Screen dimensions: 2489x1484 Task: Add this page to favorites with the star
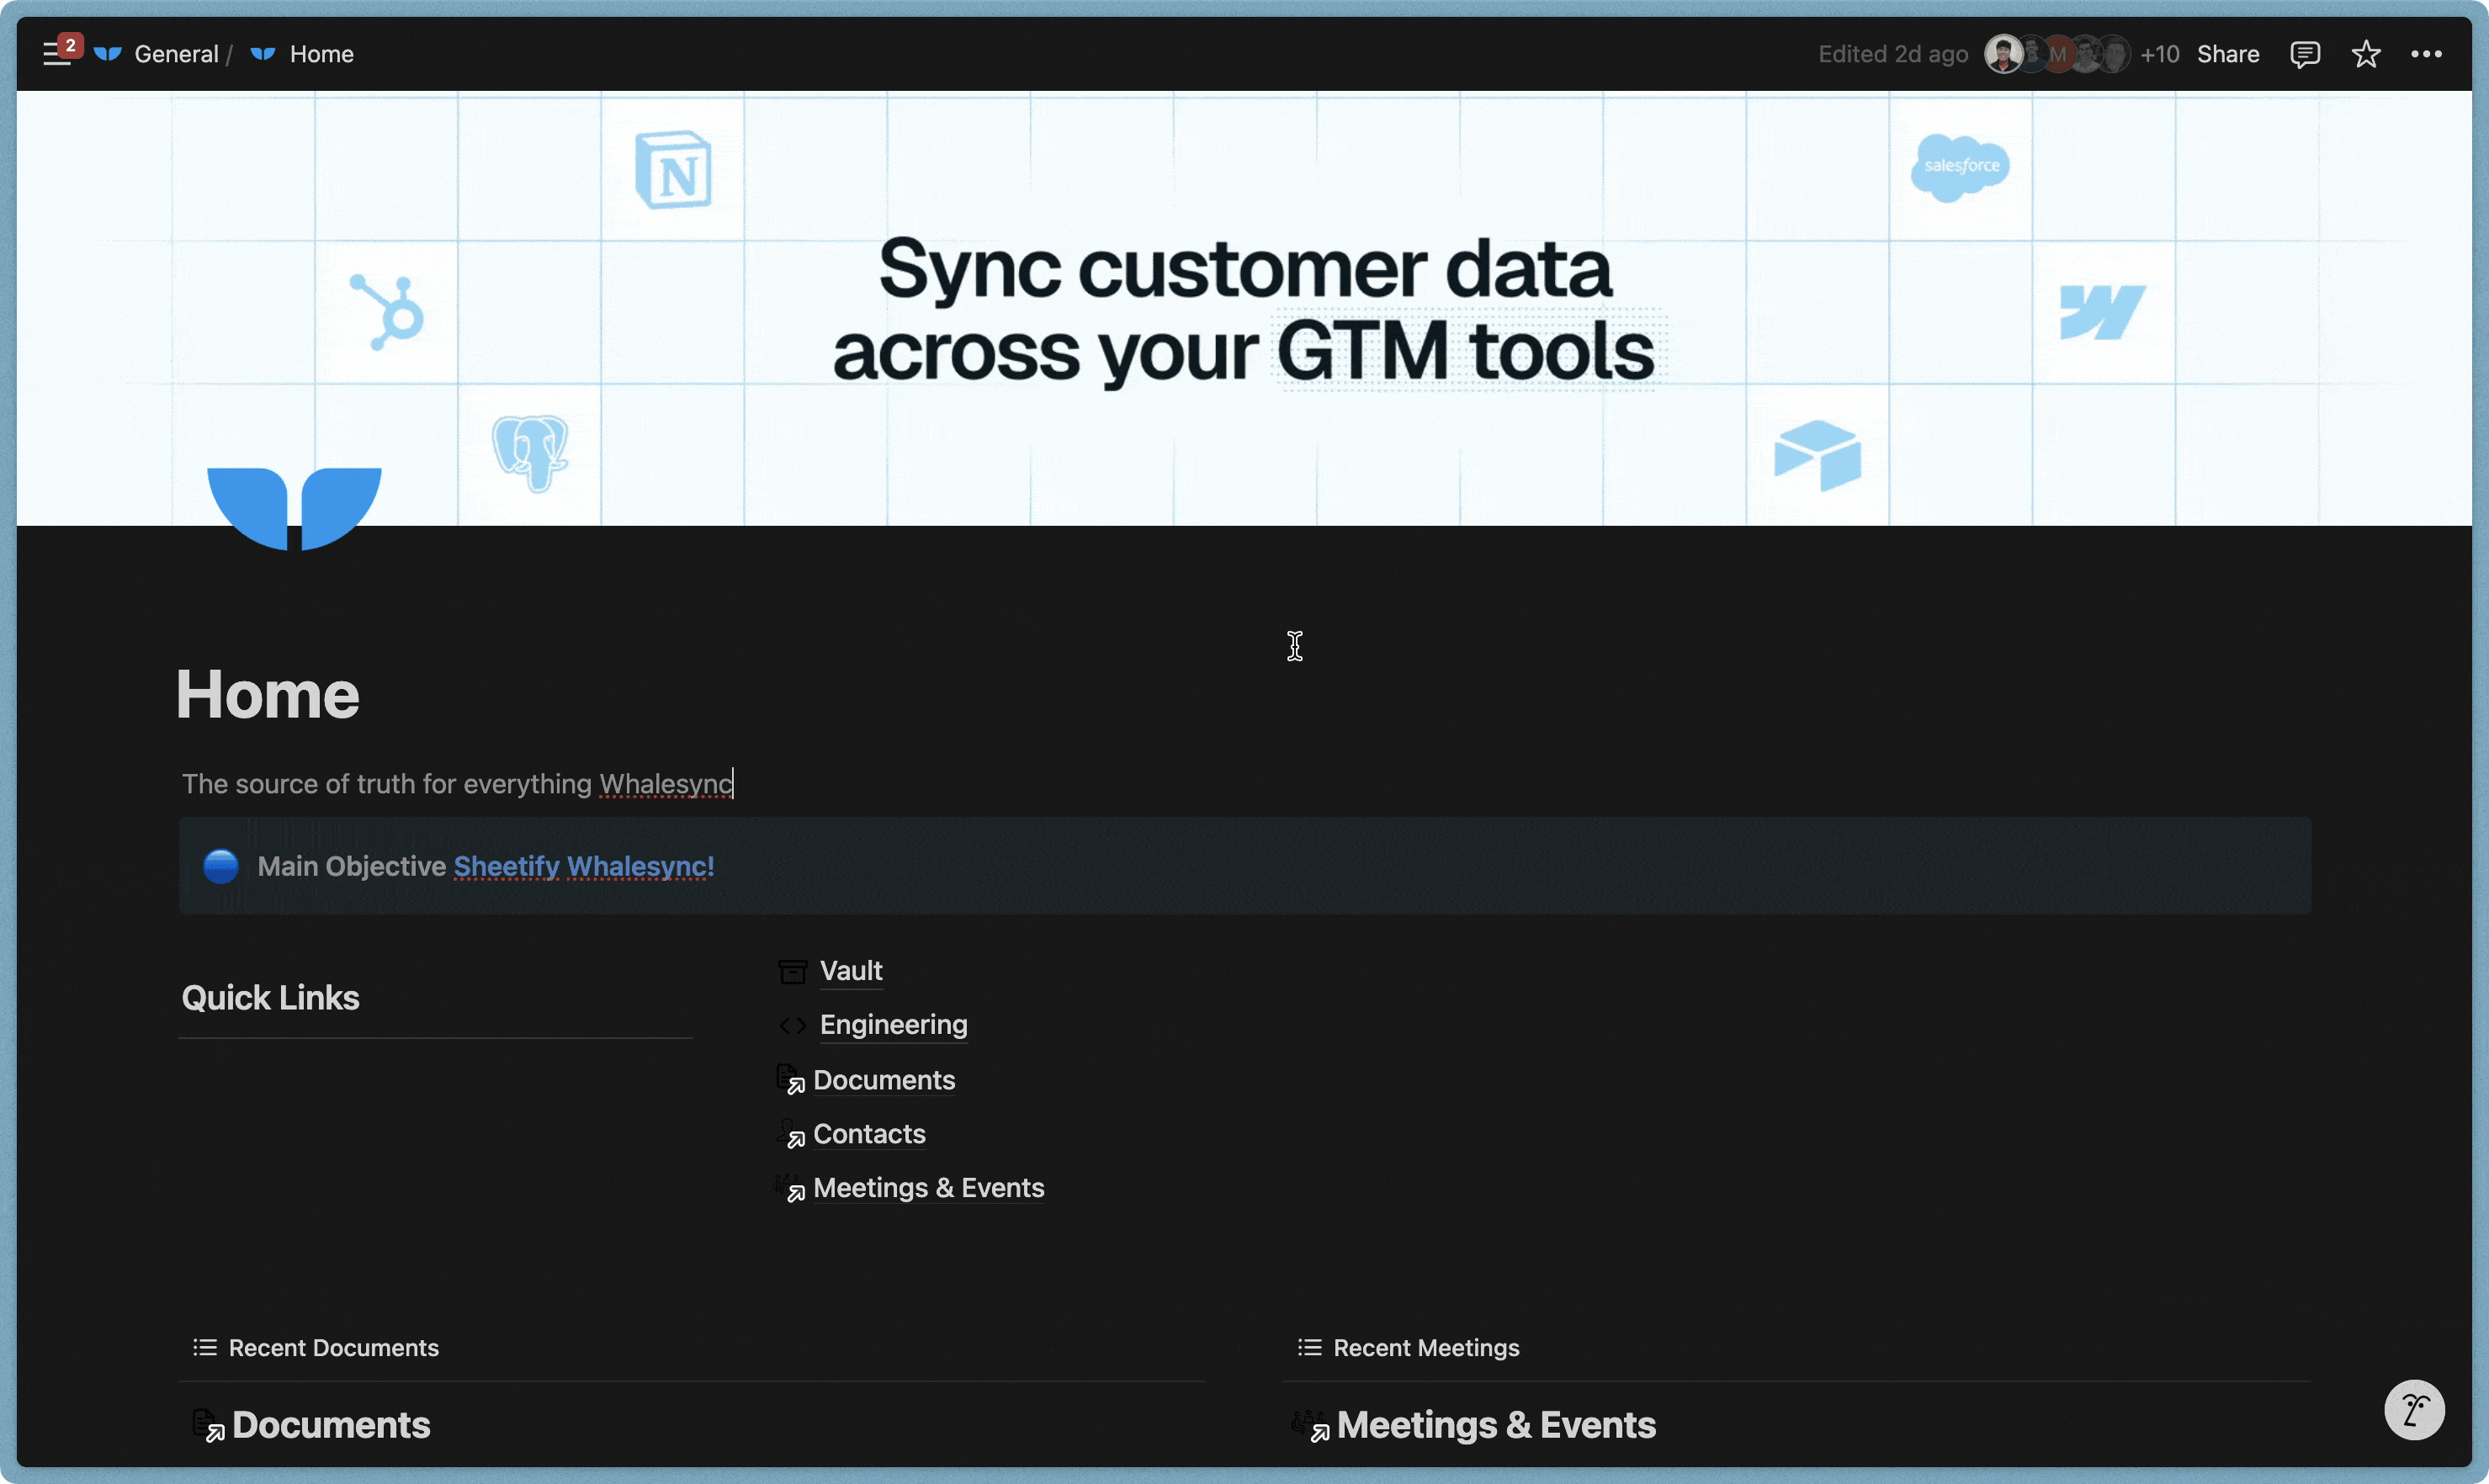point(2365,54)
